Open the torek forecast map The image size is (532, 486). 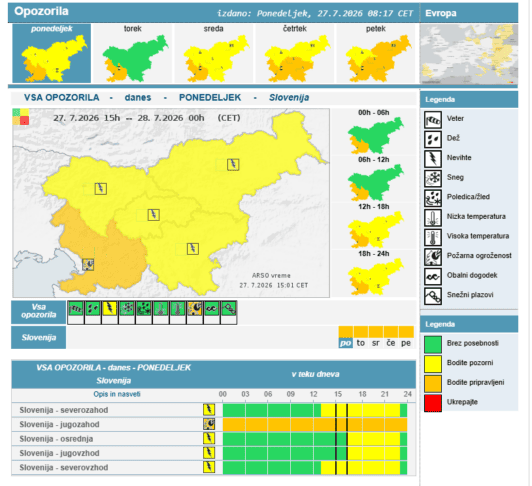[133, 53]
